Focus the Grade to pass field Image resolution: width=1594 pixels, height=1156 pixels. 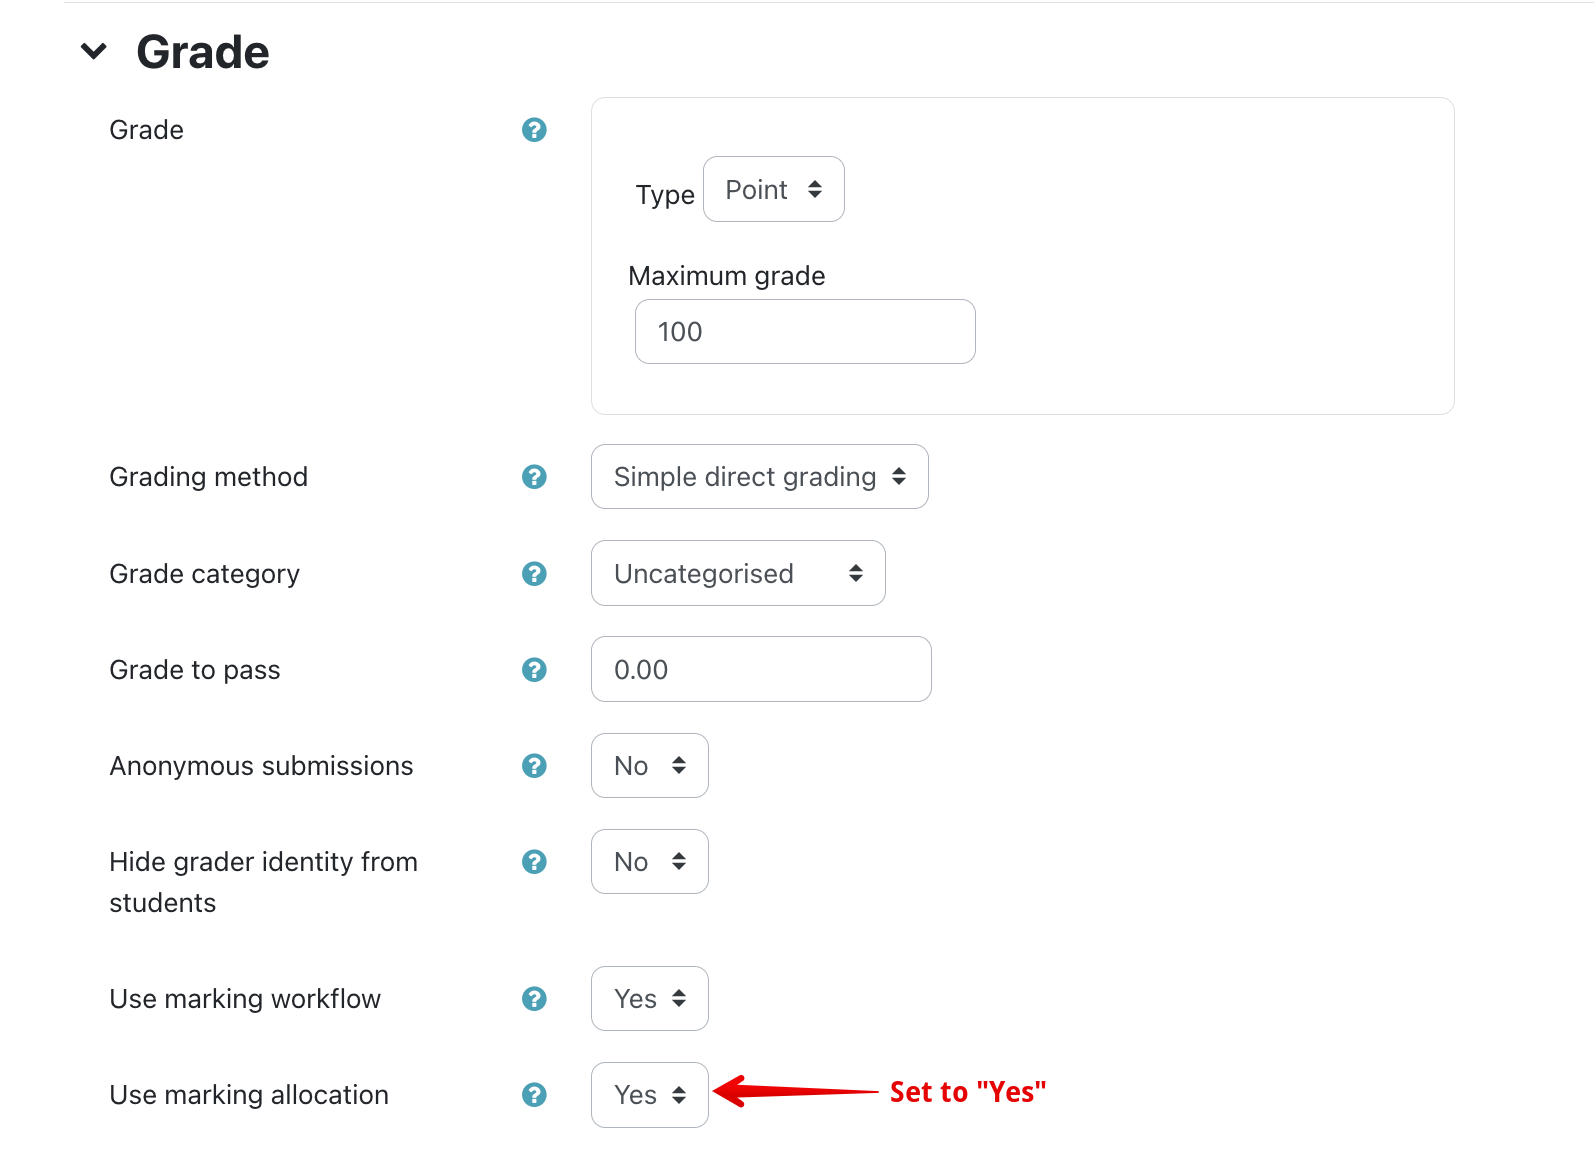[x=760, y=670]
